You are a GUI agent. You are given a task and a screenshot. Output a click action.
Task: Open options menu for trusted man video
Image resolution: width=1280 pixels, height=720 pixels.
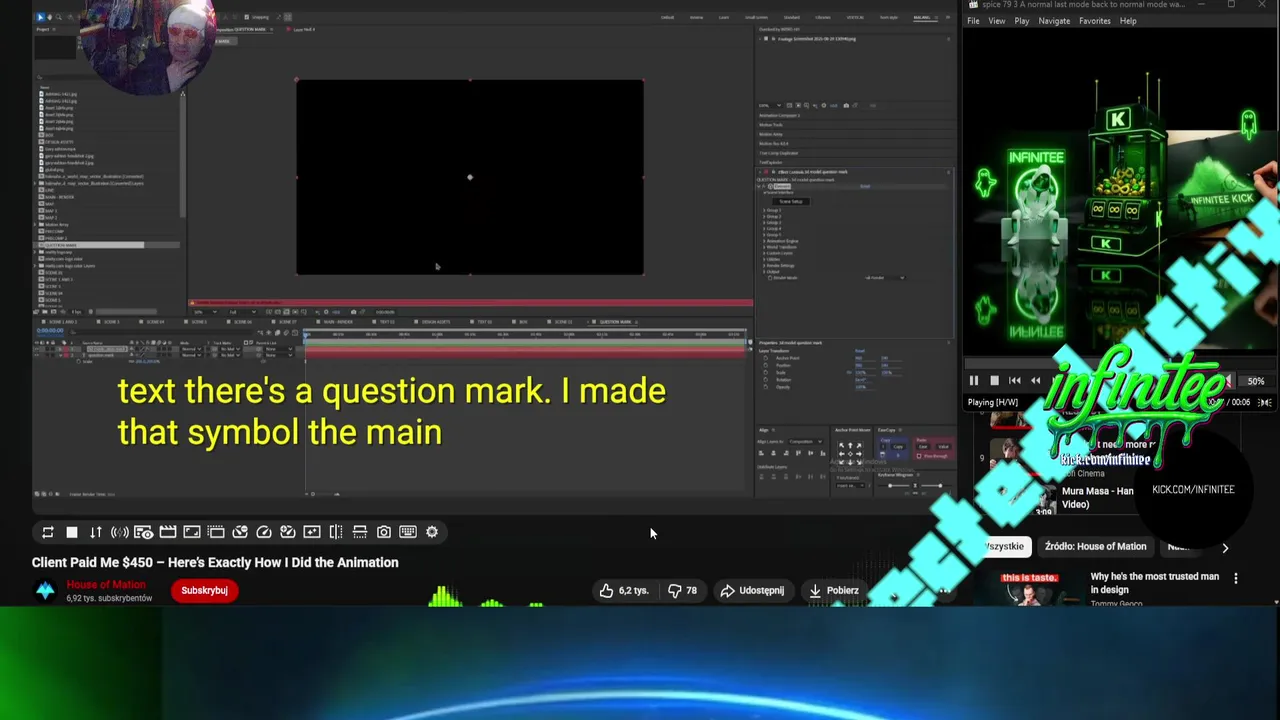pos(1236,578)
